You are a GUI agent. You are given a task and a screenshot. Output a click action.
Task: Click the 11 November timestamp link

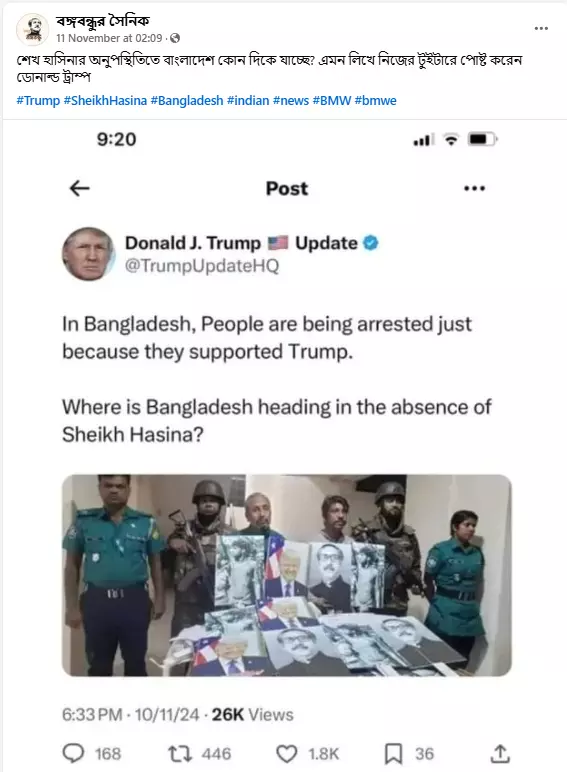[x=109, y=38]
